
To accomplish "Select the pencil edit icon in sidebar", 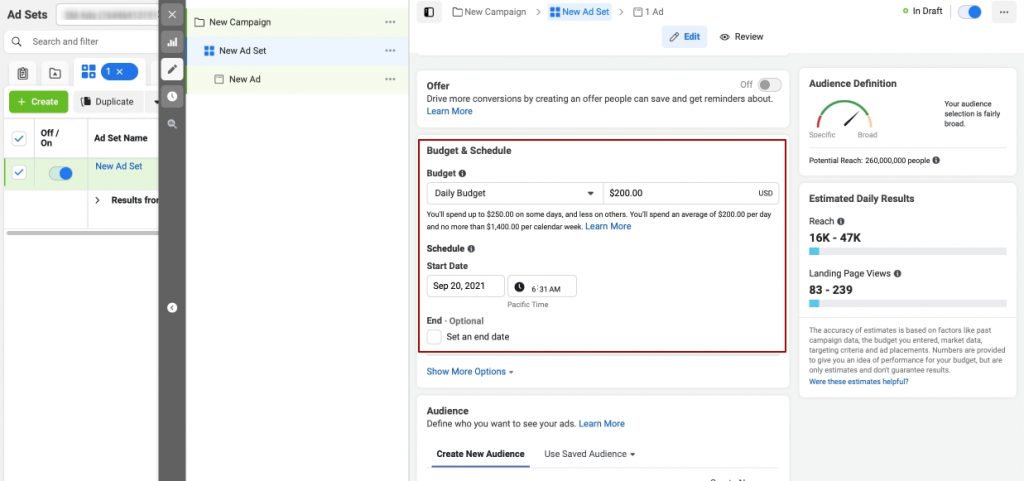I will [172, 69].
